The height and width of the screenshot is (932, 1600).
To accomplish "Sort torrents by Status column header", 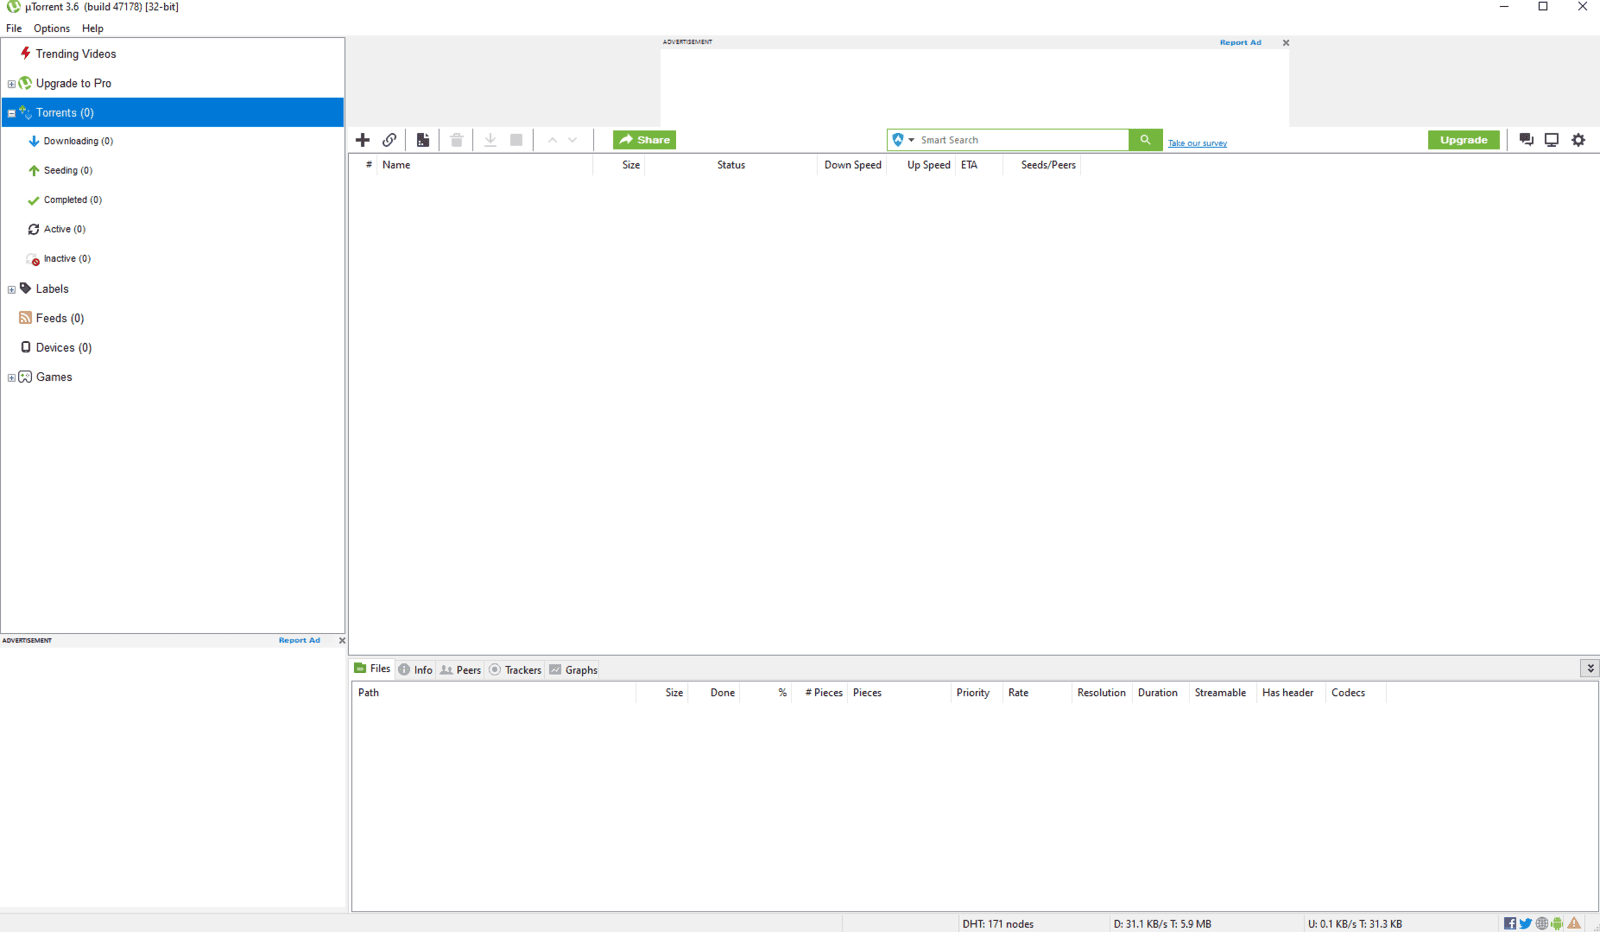I will coord(731,165).
